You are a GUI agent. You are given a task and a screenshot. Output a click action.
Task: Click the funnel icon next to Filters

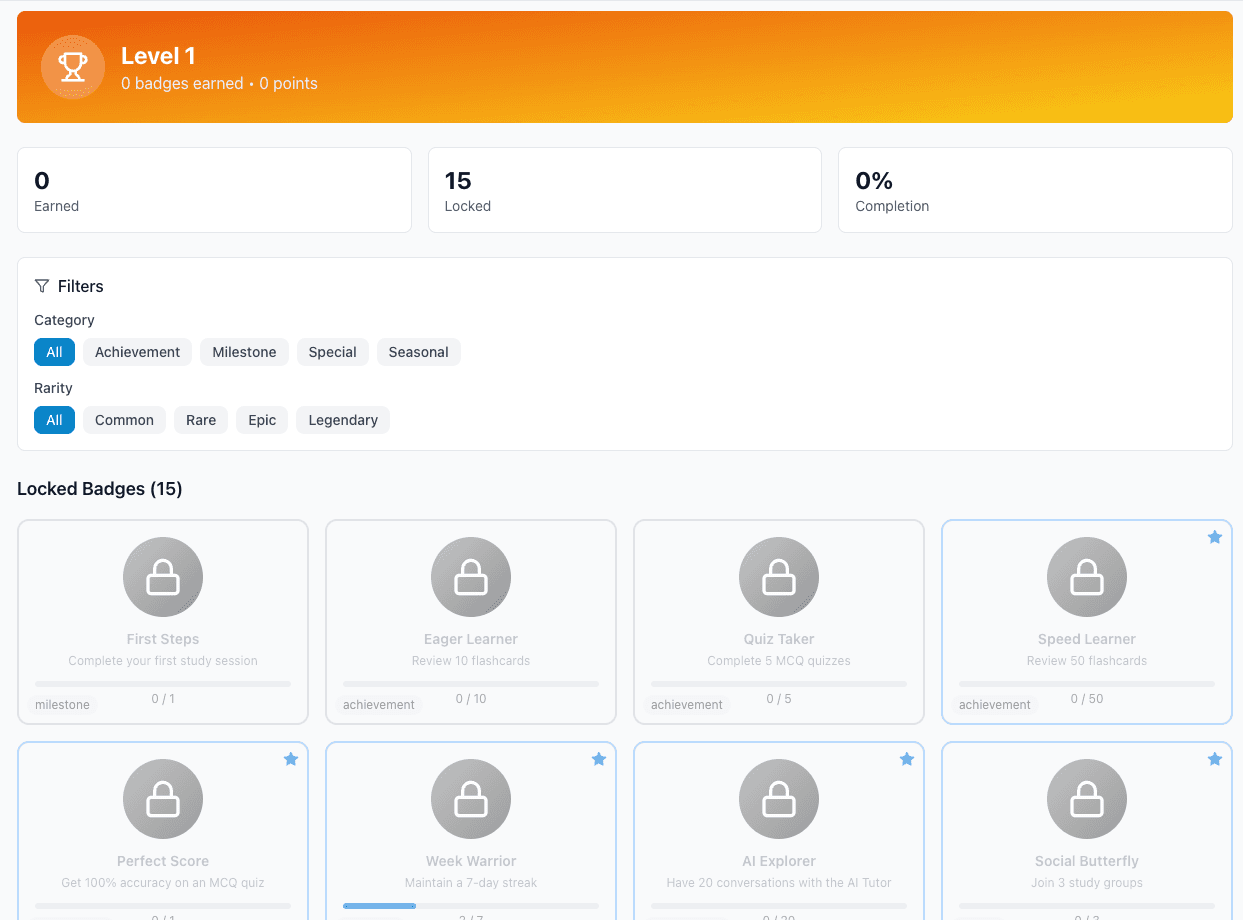pyautogui.click(x=41, y=286)
